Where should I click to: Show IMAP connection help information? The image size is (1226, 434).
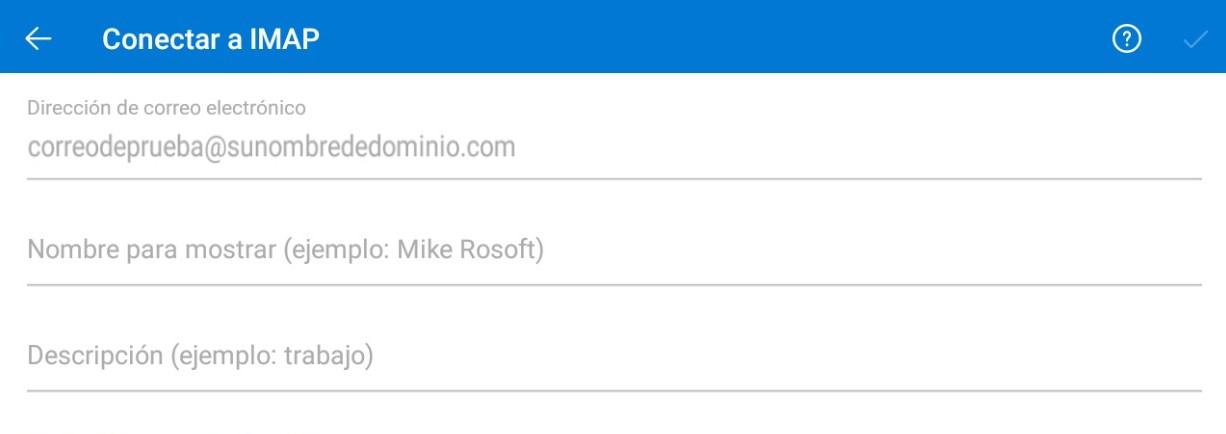[x=1127, y=39]
